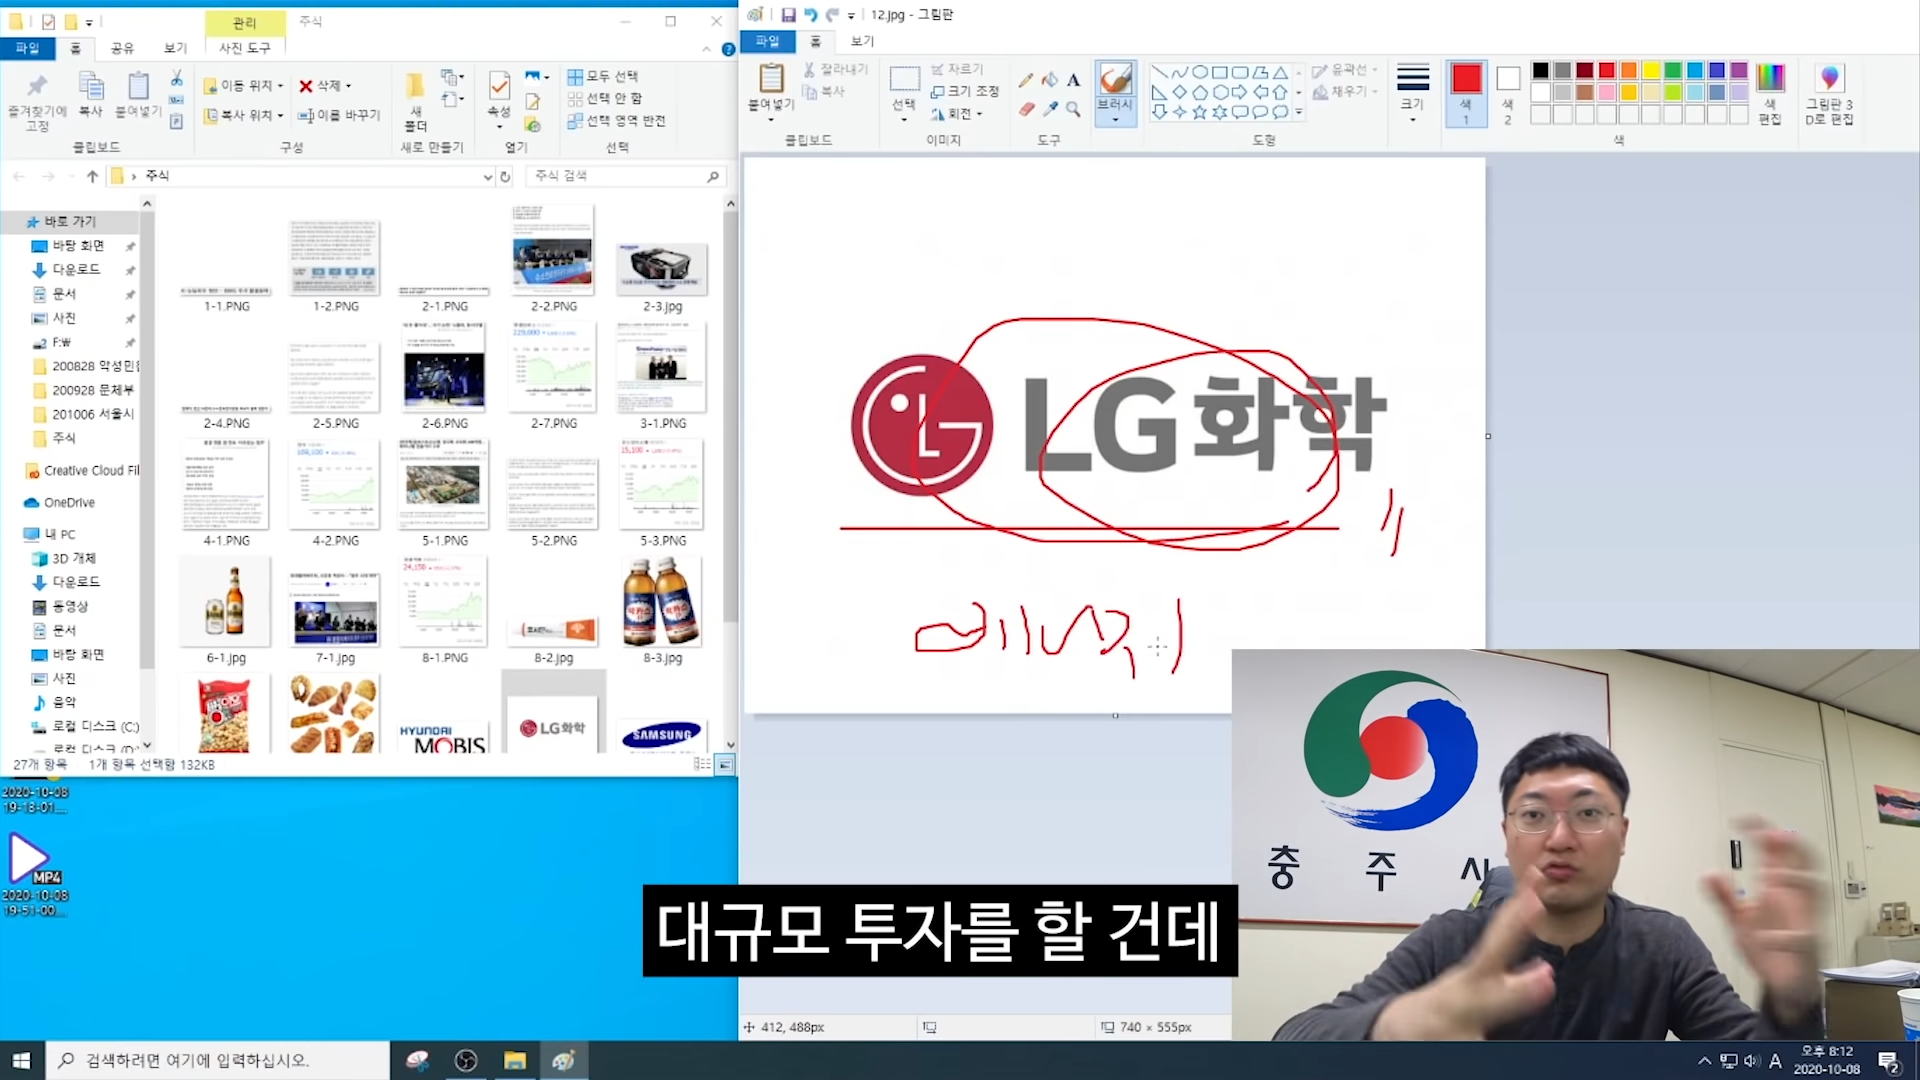Click Select none (선택 안 함) in Explorer
Image resolution: width=1920 pixels, height=1080 pixels.
pyautogui.click(x=605, y=98)
